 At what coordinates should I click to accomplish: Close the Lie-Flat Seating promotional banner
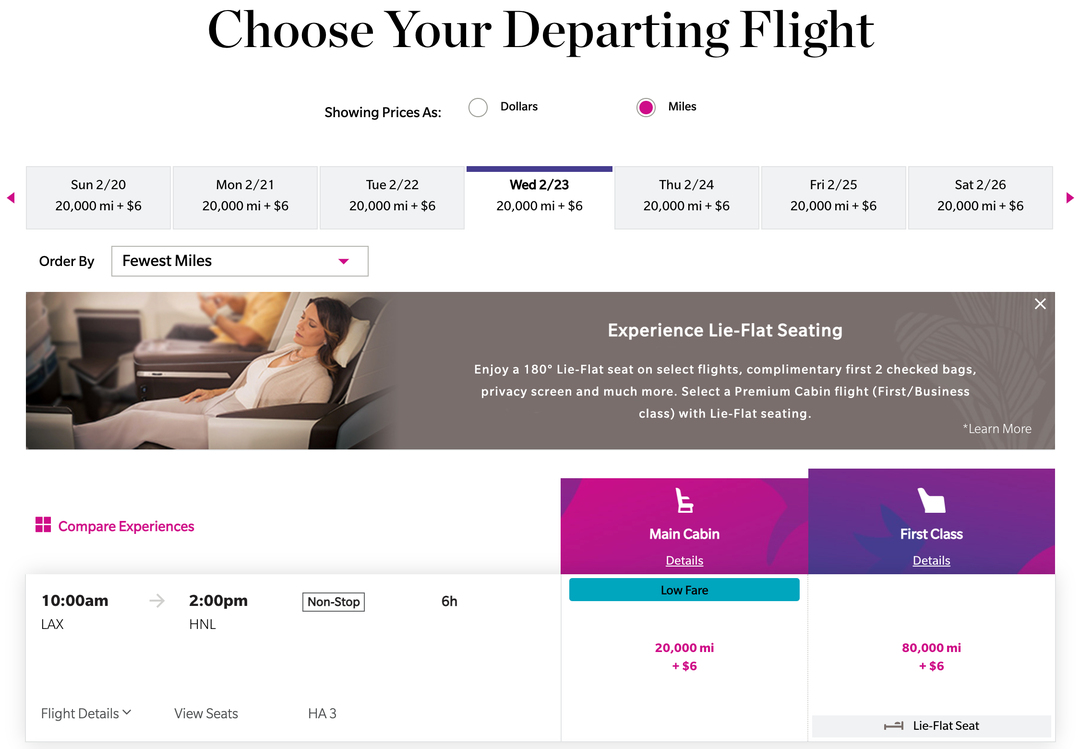[x=1040, y=303]
